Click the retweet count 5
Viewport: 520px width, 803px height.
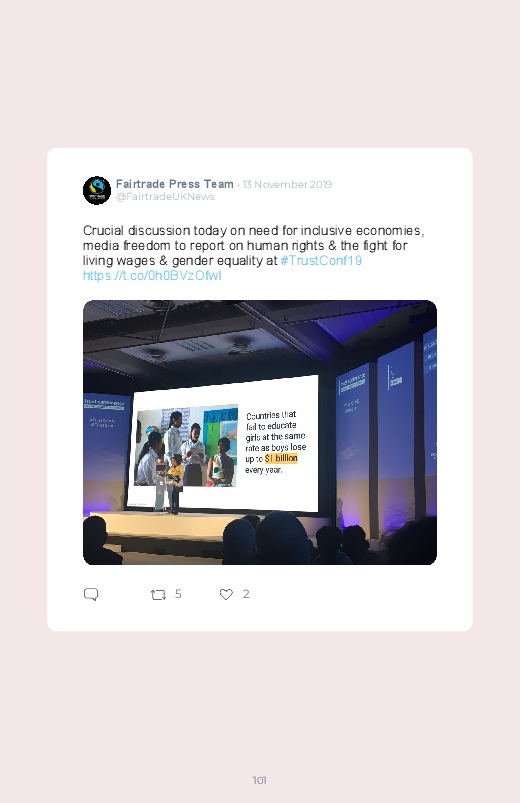point(178,594)
